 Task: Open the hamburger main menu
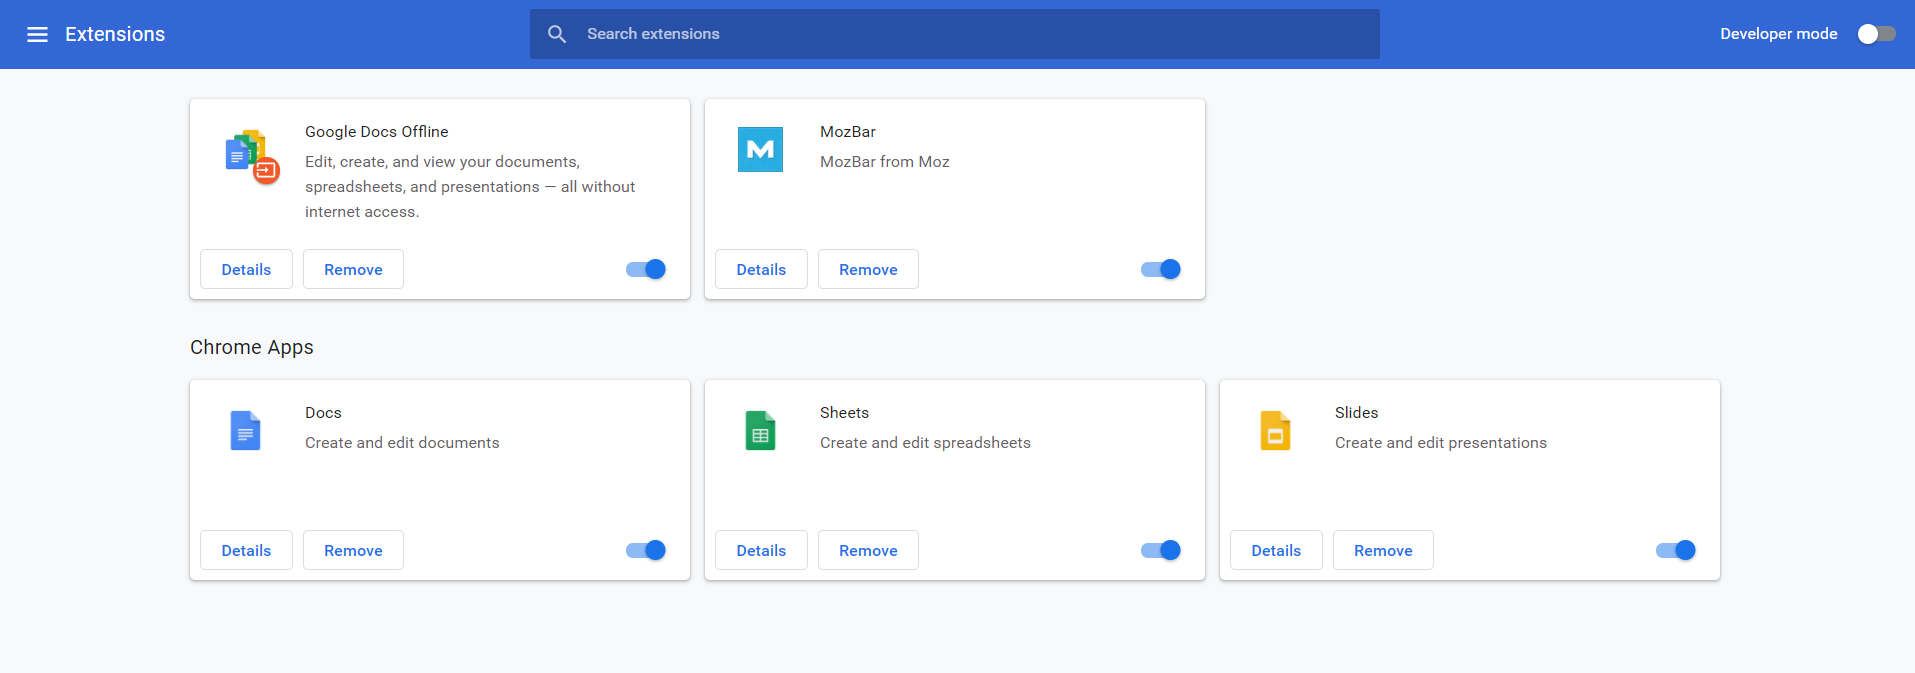(x=37, y=34)
